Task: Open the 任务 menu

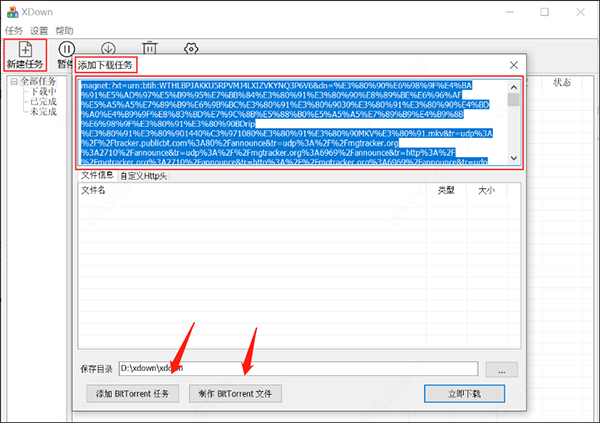Action: pos(14,31)
